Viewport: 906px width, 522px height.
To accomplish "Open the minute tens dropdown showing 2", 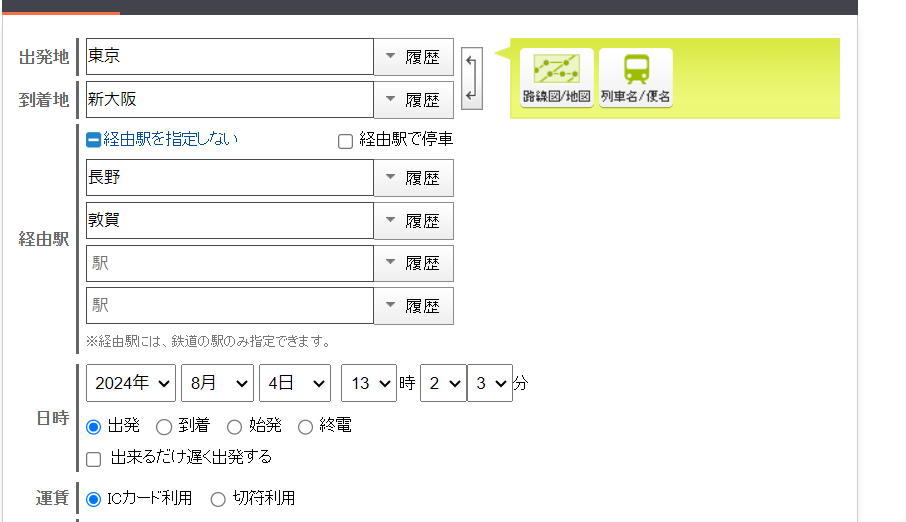I will pyautogui.click(x=443, y=383).
